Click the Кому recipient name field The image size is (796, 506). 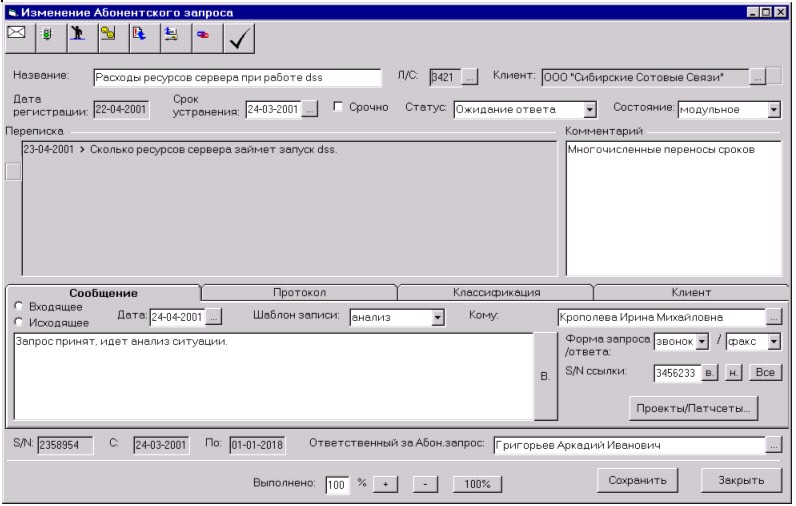(661, 317)
